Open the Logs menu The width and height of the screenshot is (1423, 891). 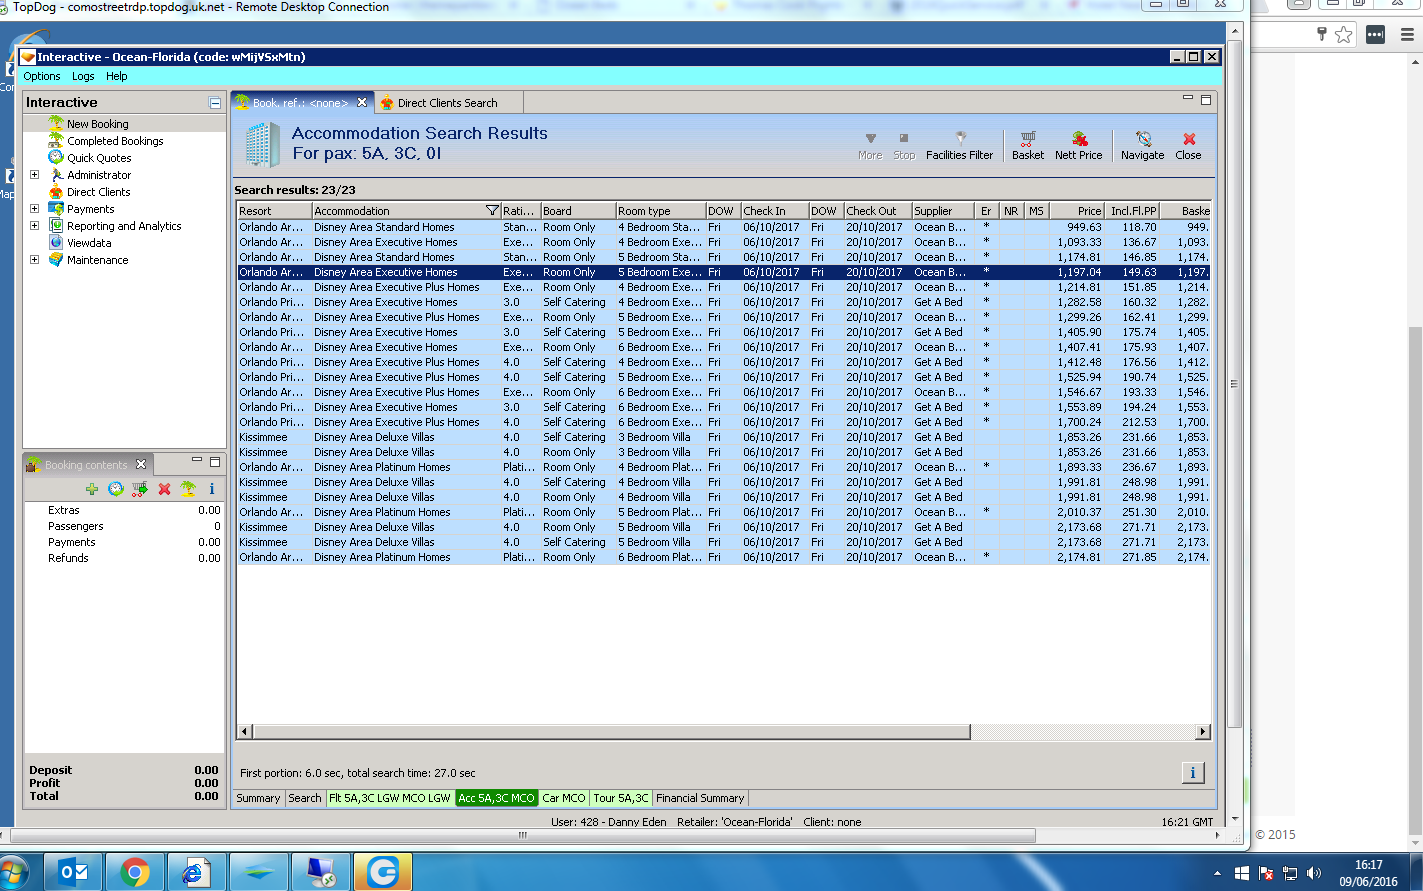coord(83,76)
